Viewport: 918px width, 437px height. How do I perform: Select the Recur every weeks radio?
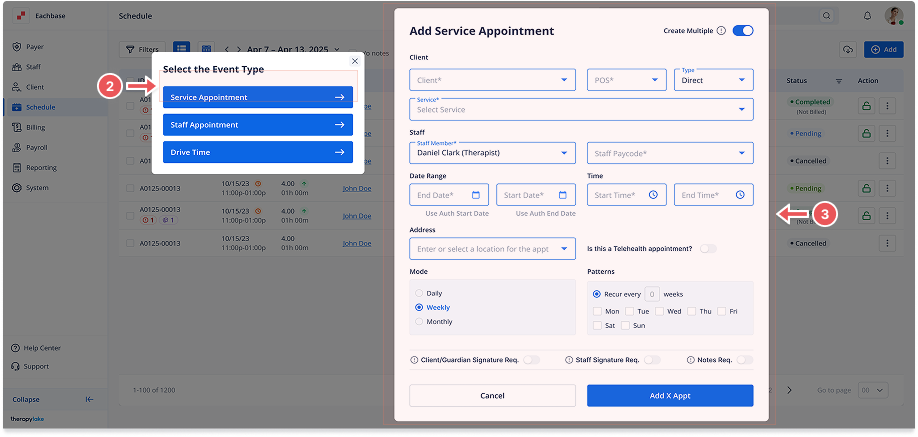[597, 294]
